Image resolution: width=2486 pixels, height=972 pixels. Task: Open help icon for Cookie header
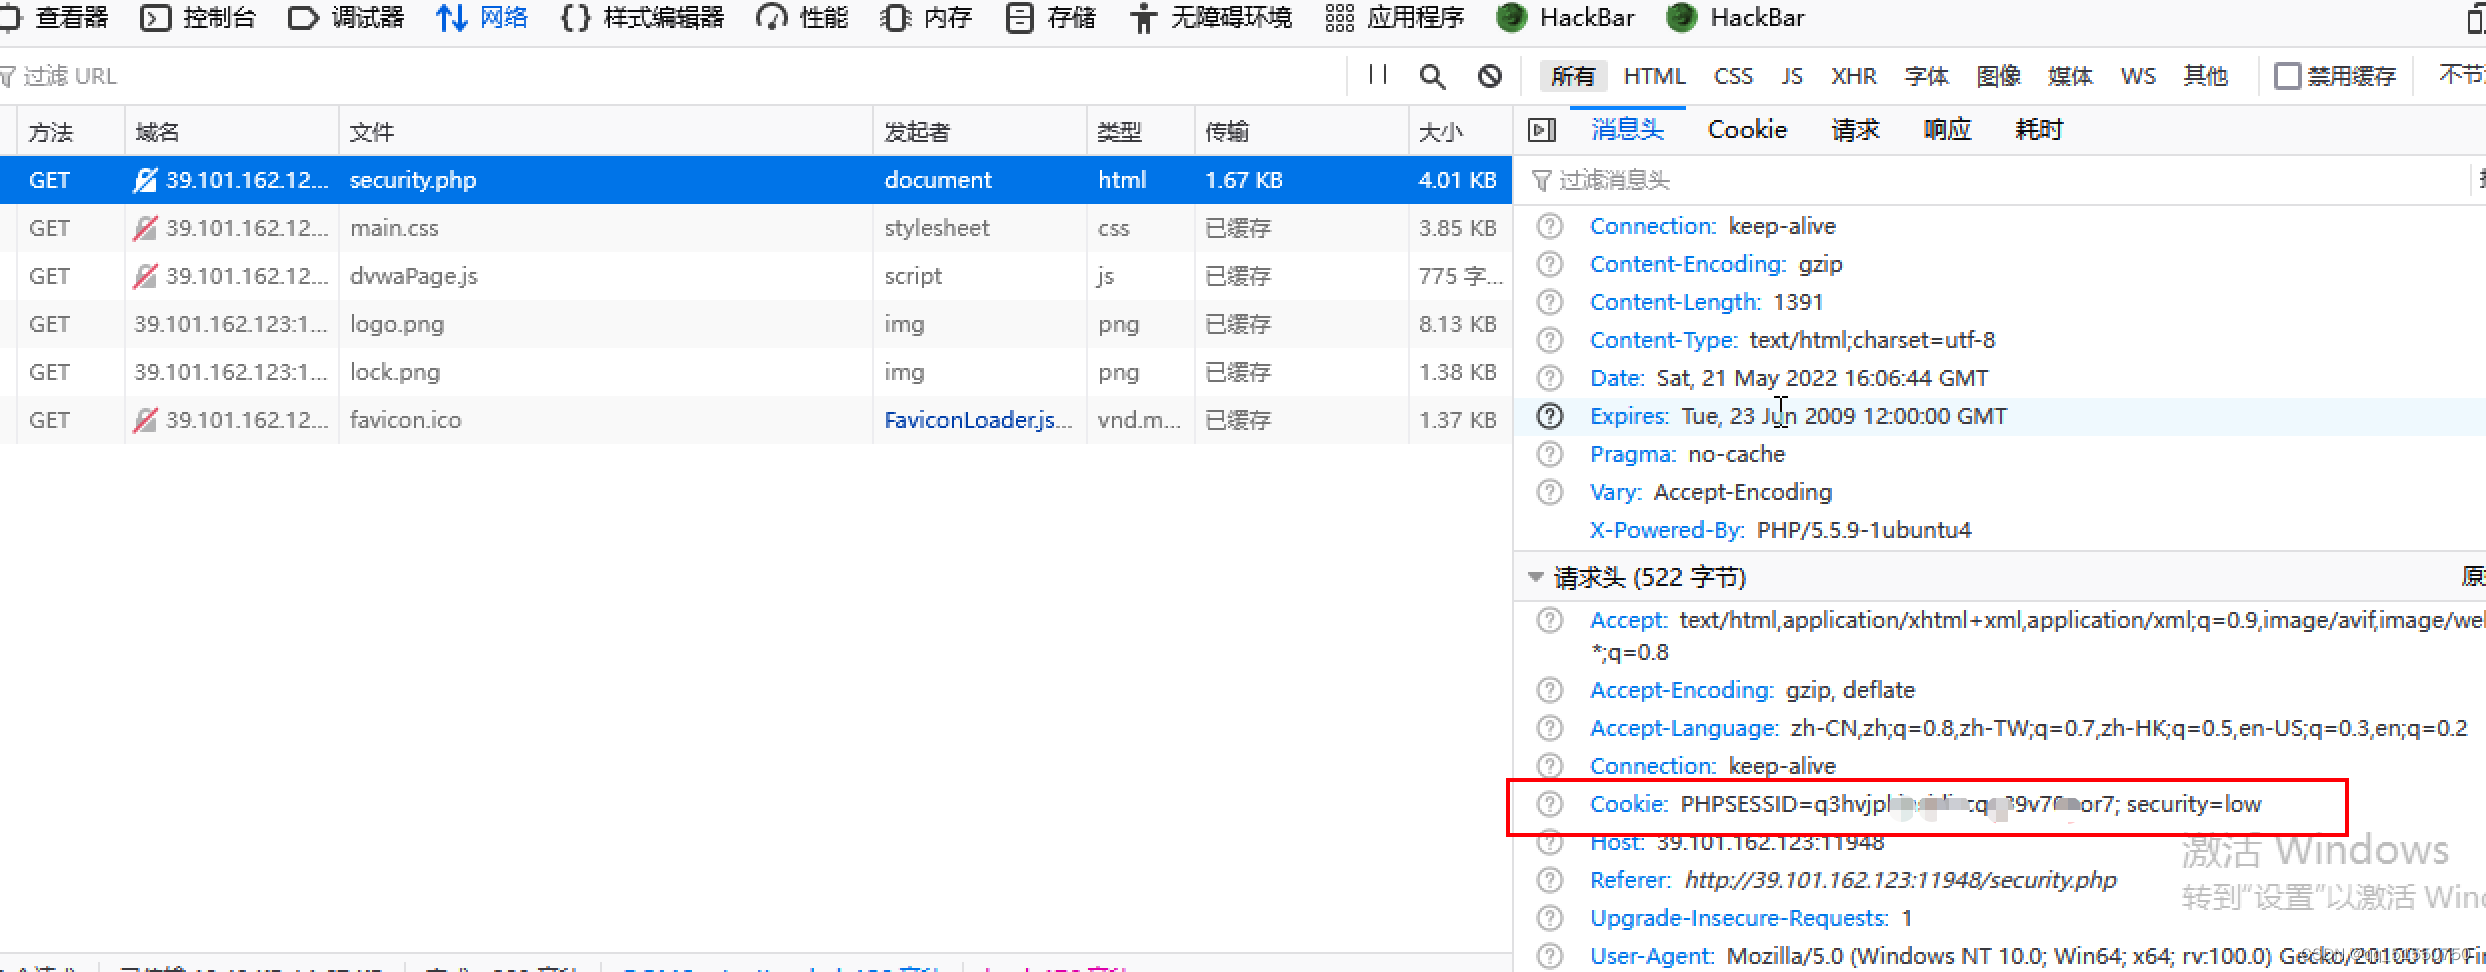pos(1549,804)
